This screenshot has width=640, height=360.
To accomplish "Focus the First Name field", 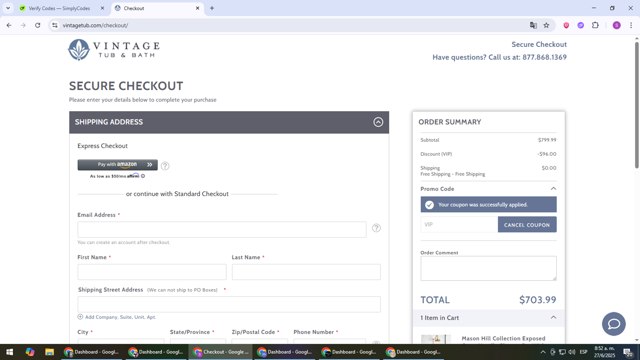I will click(x=152, y=272).
